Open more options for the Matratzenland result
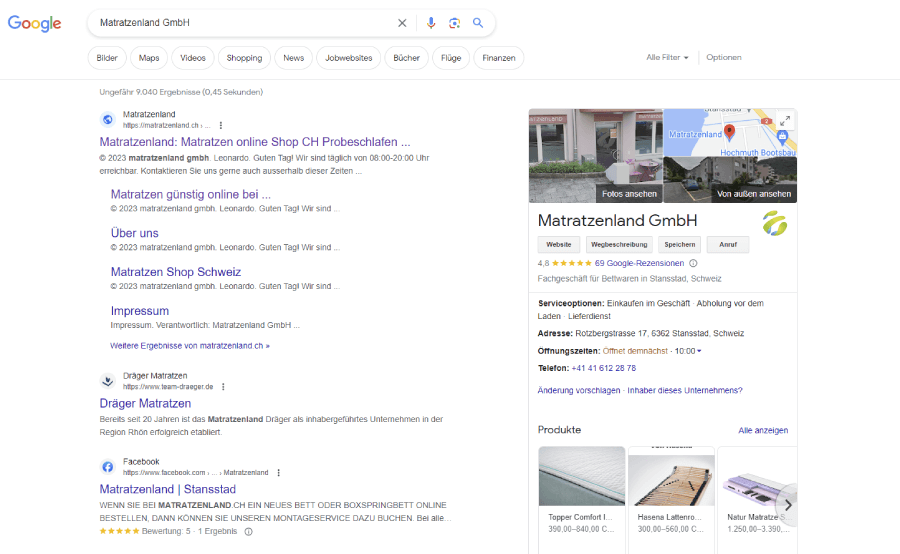The width and height of the screenshot is (900, 554). [221, 125]
